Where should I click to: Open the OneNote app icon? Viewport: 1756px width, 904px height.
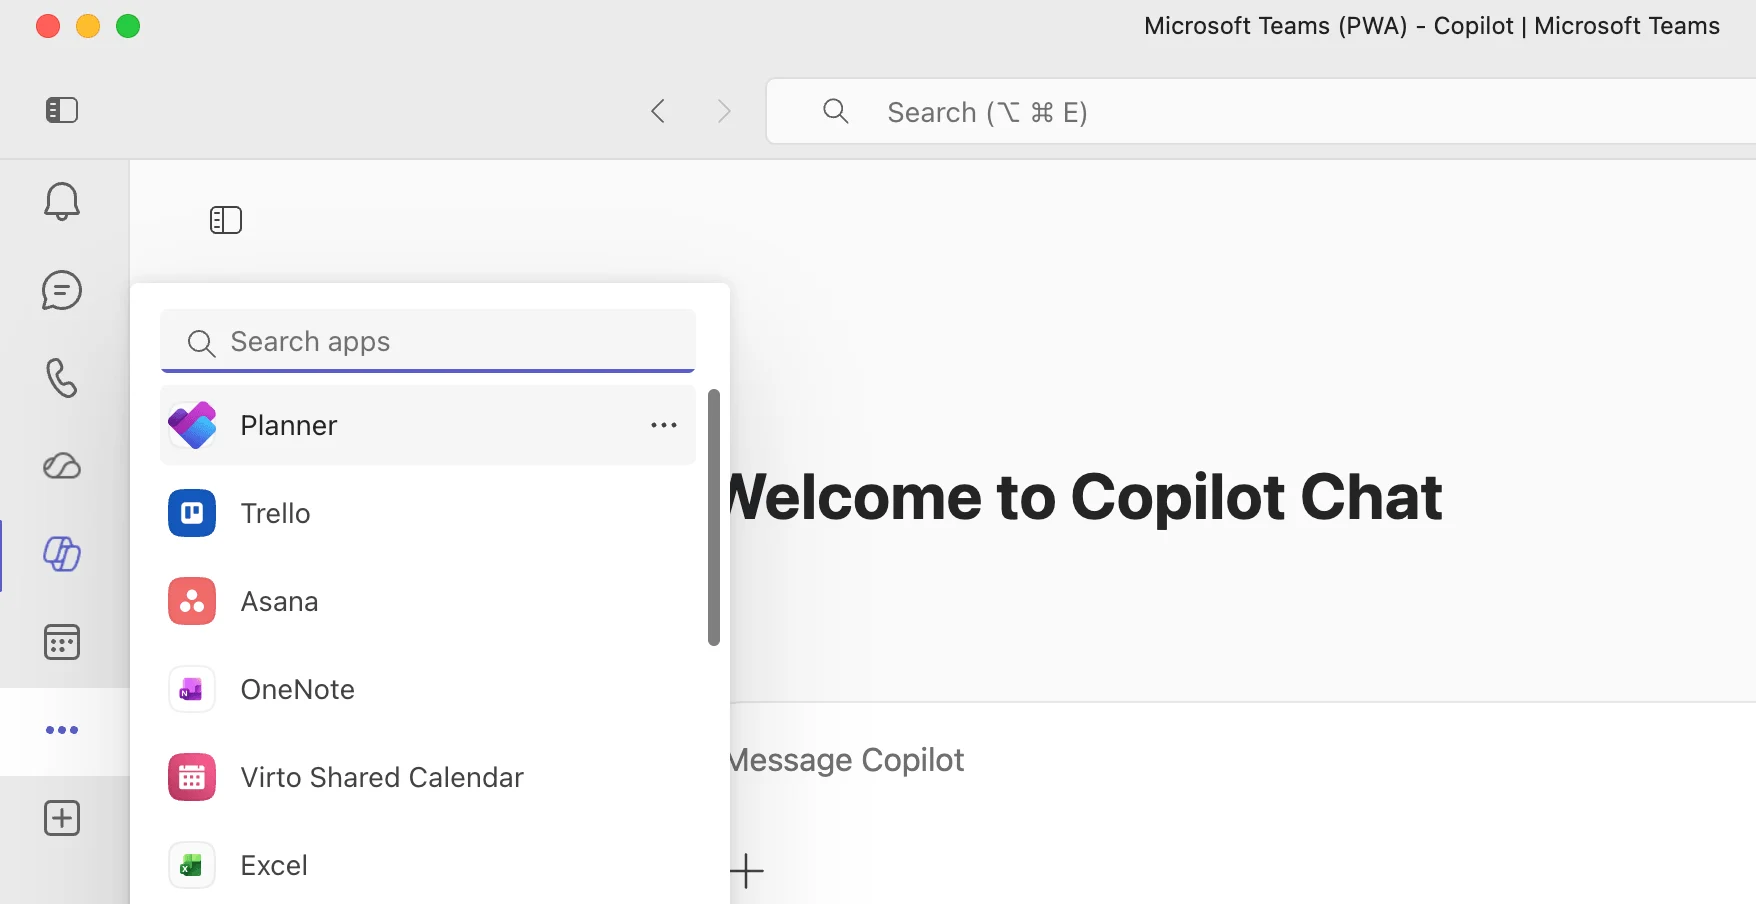pyautogui.click(x=192, y=689)
